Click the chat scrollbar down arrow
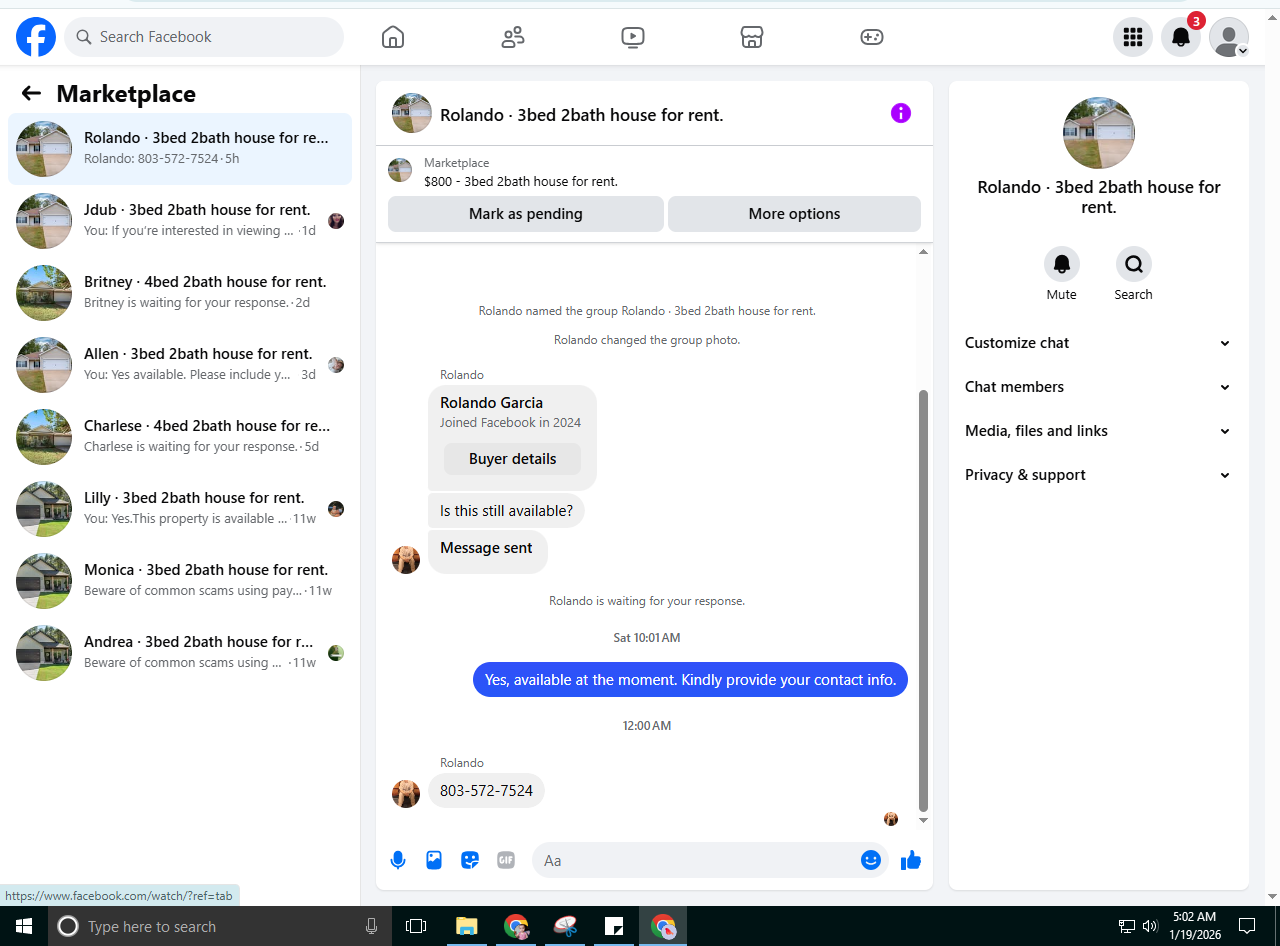 923,820
